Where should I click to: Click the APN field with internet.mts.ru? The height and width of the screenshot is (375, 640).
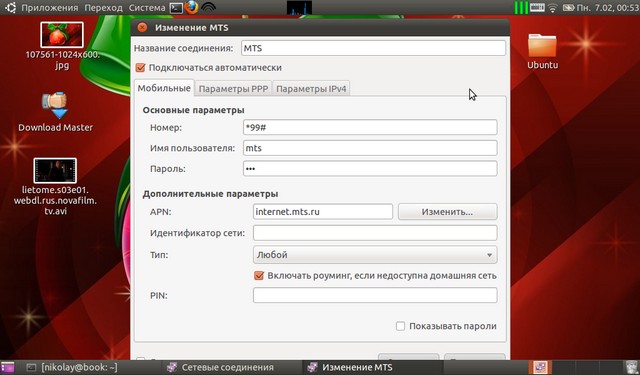[x=322, y=212]
